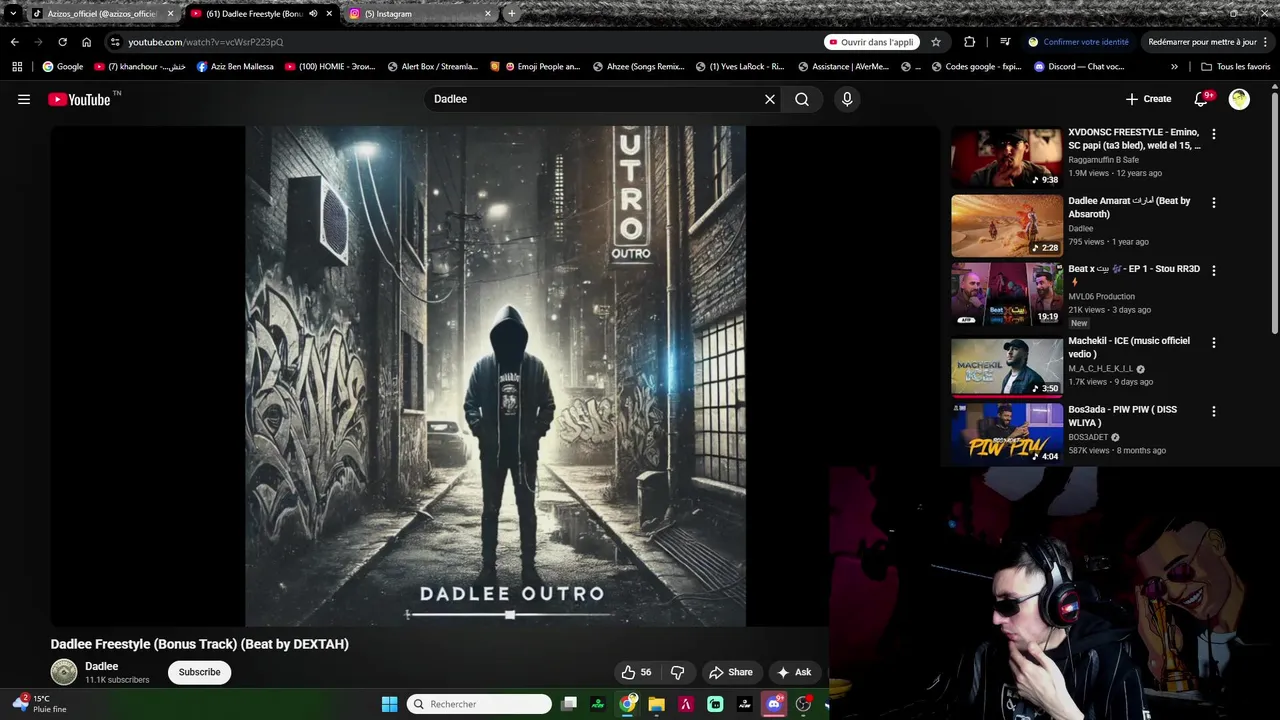Like the Dadlee Freestyle video
This screenshot has height=720, width=1280.
point(636,672)
